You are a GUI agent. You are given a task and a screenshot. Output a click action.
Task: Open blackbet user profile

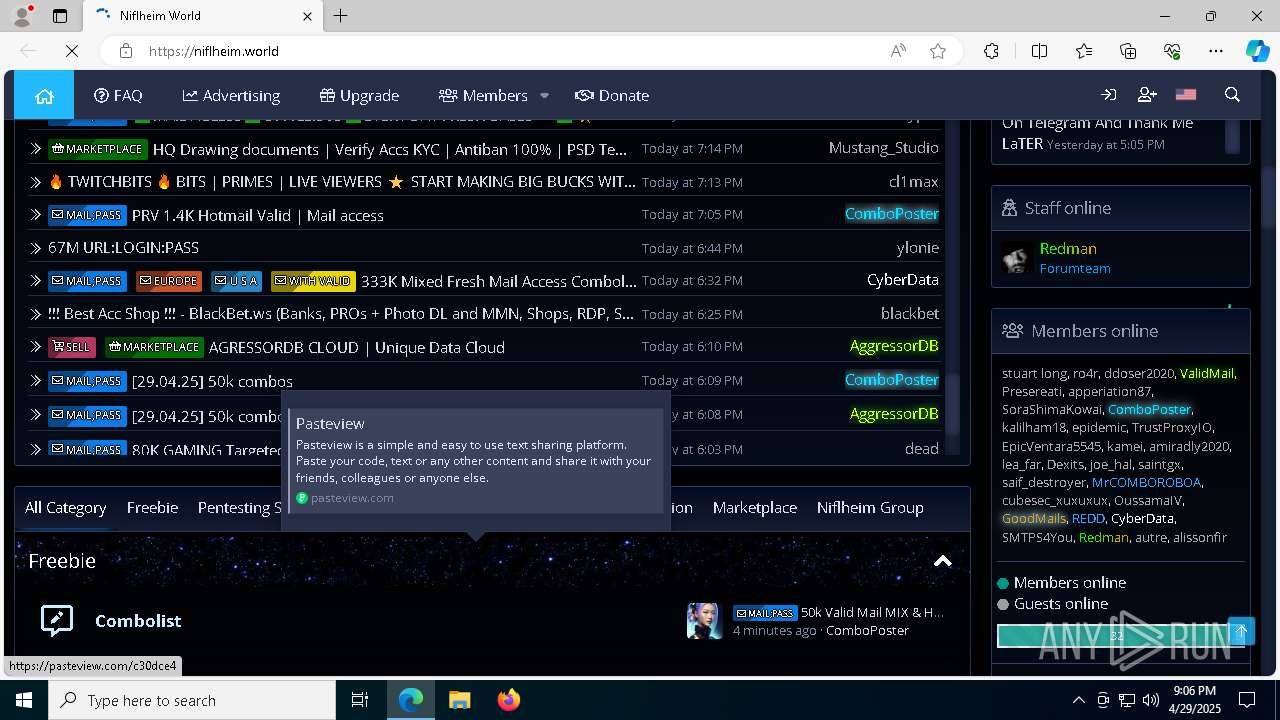tap(910, 313)
